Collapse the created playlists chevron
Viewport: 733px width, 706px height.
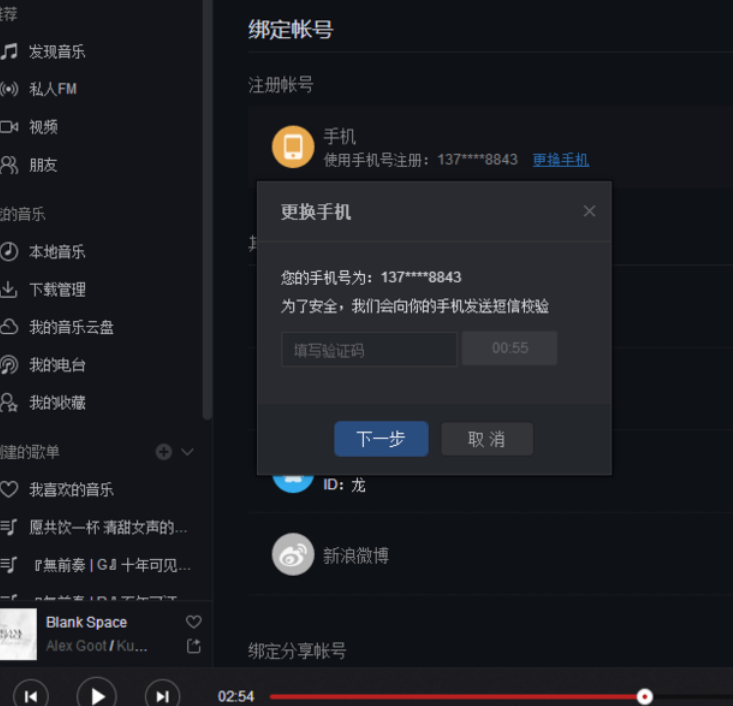[187, 452]
